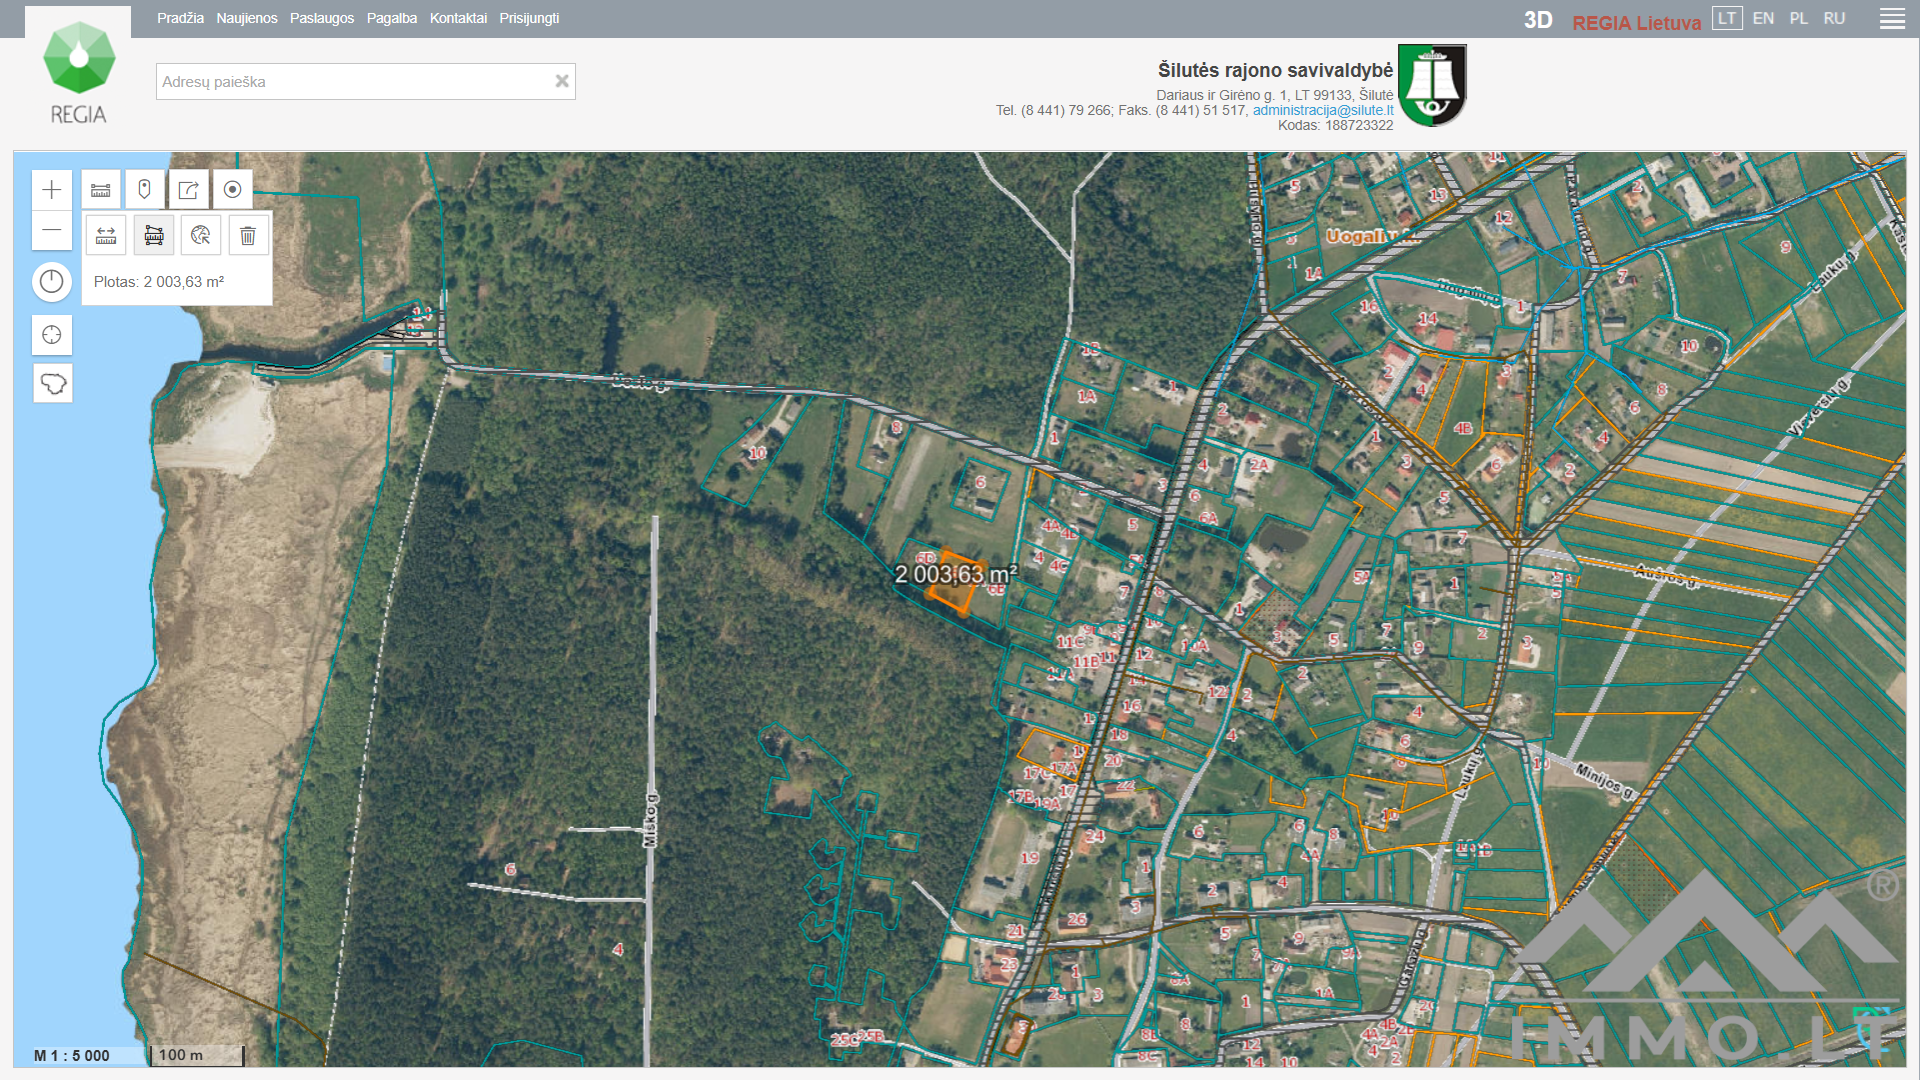Switch language to EN
Screen dimensions: 1920x1080
(x=1763, y=19)
